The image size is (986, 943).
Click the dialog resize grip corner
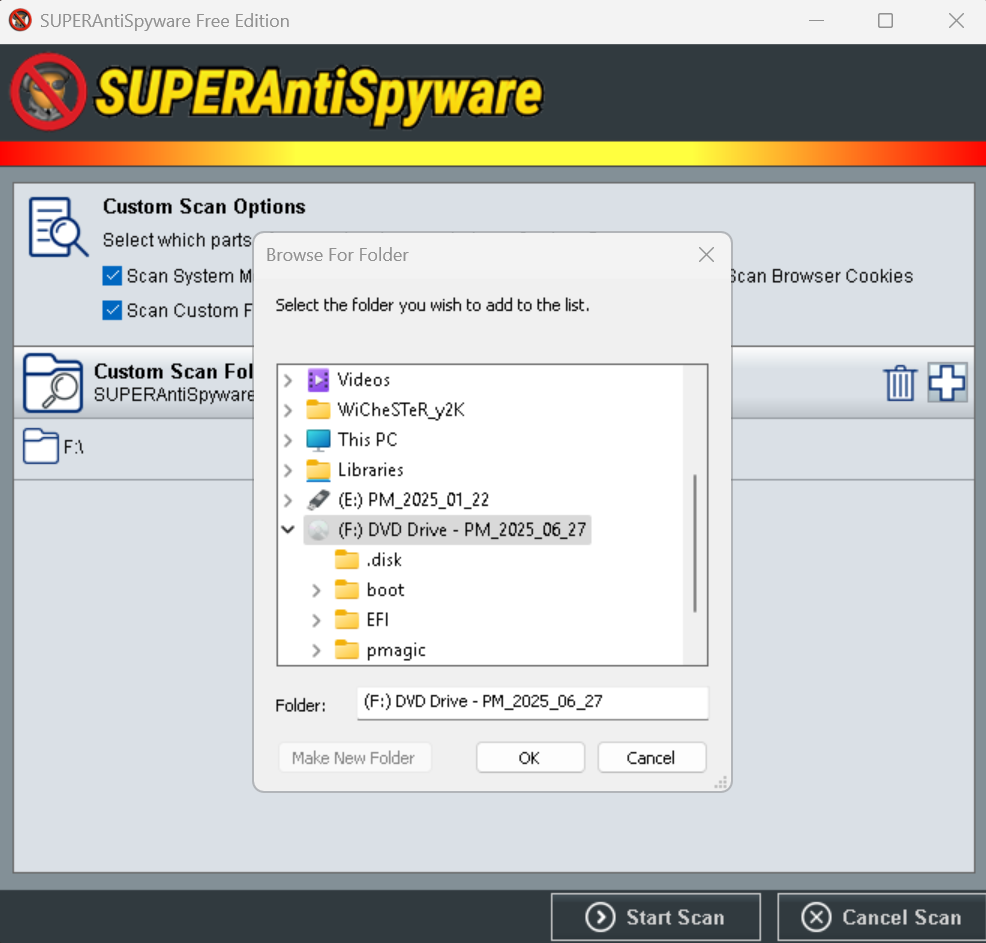721,782
